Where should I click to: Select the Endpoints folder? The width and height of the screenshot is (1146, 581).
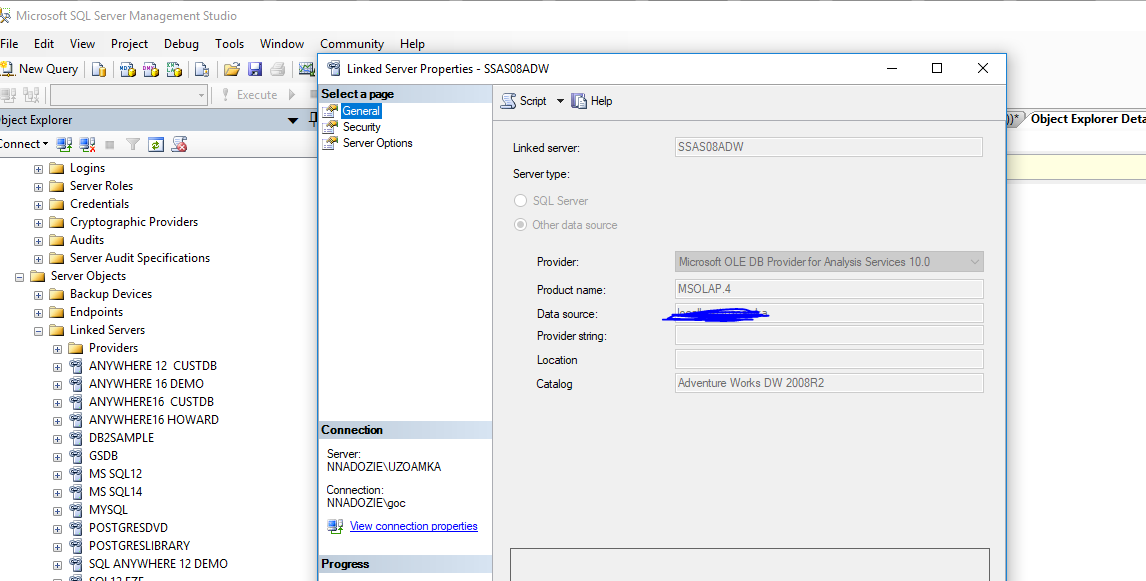click(x=96, y=311)
